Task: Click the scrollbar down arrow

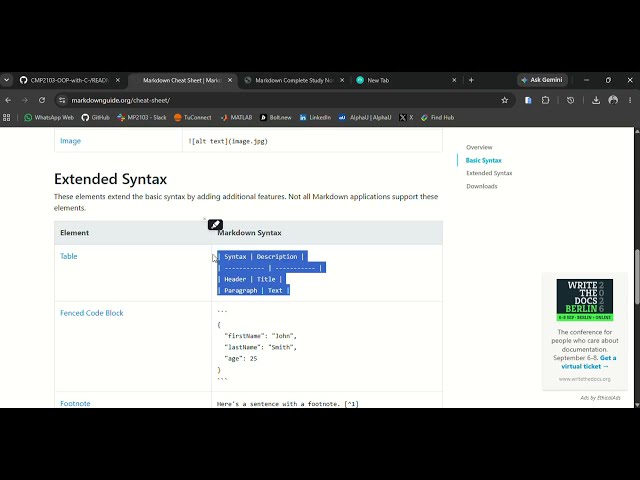Action: [x=637, y=405]
